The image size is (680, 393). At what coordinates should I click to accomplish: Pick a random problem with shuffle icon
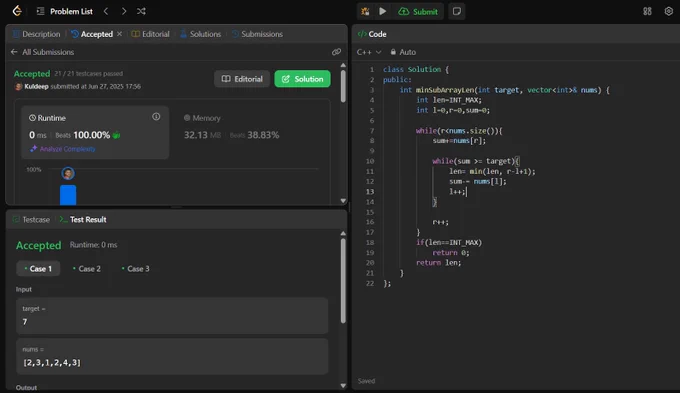tap(141, 11)
